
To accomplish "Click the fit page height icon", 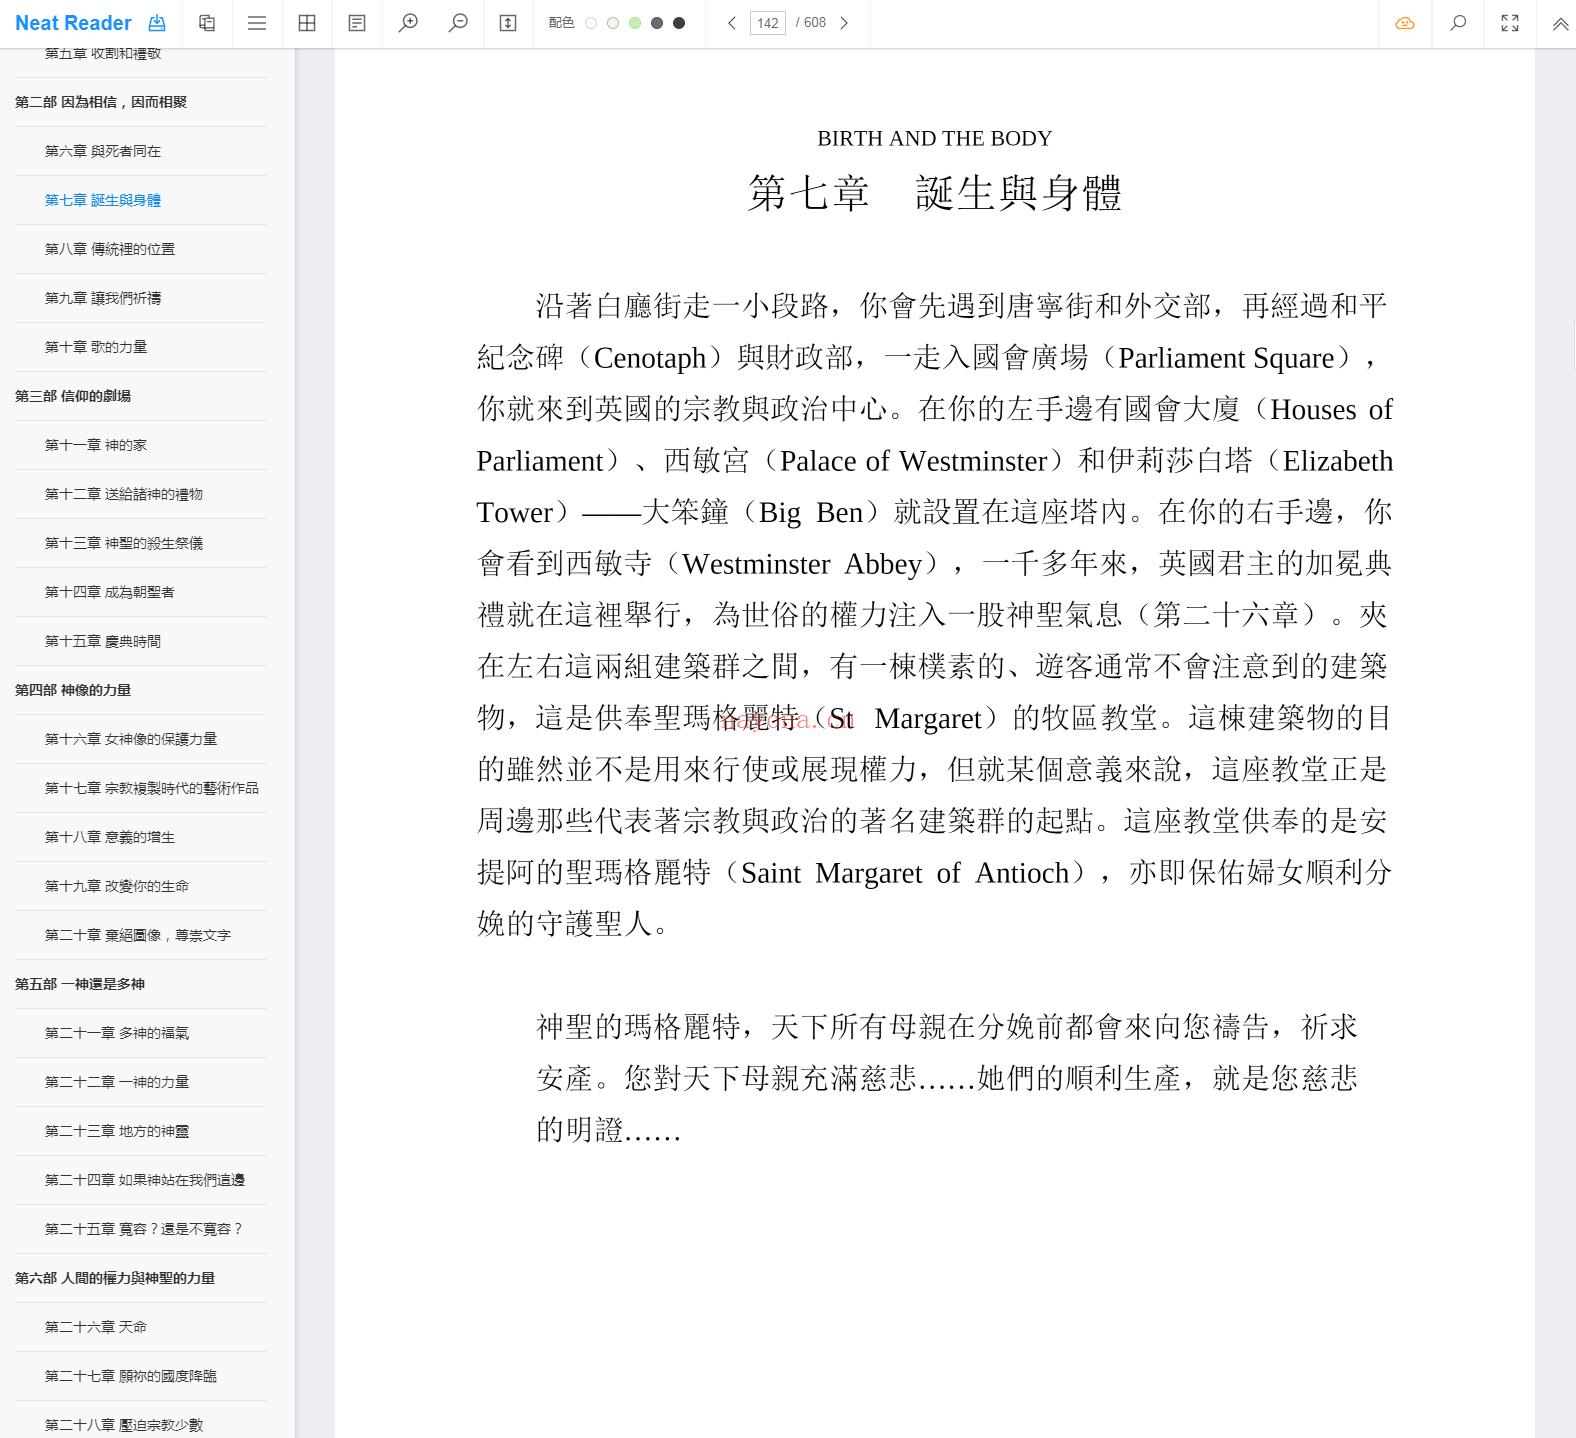I will pyautogui.click(x=508, y=23).
